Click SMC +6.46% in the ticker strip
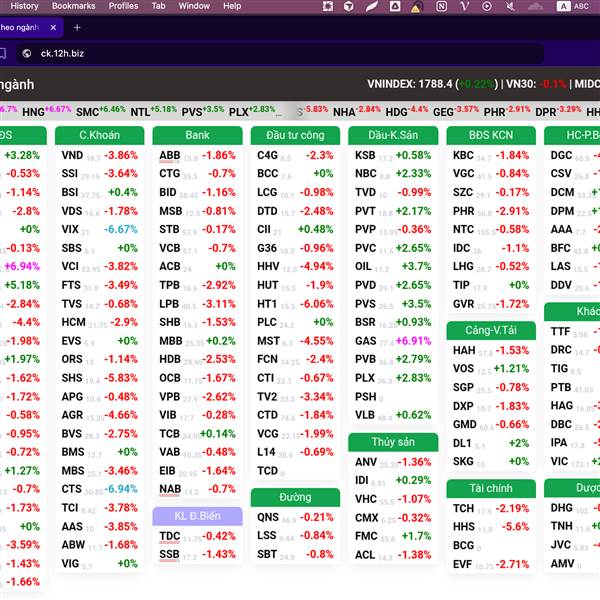 [x=101, y=111]
